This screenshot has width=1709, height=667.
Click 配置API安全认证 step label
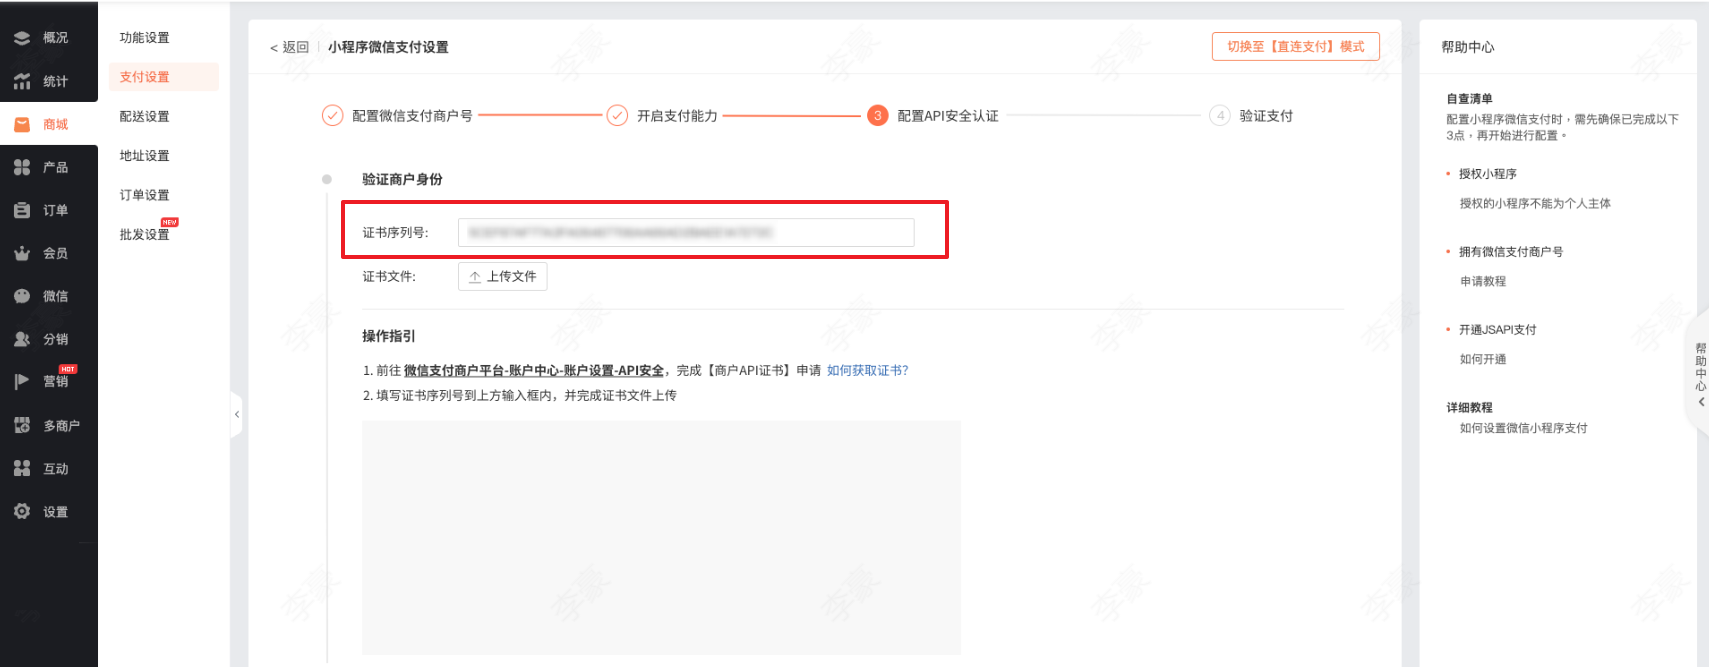pos(948,116)
